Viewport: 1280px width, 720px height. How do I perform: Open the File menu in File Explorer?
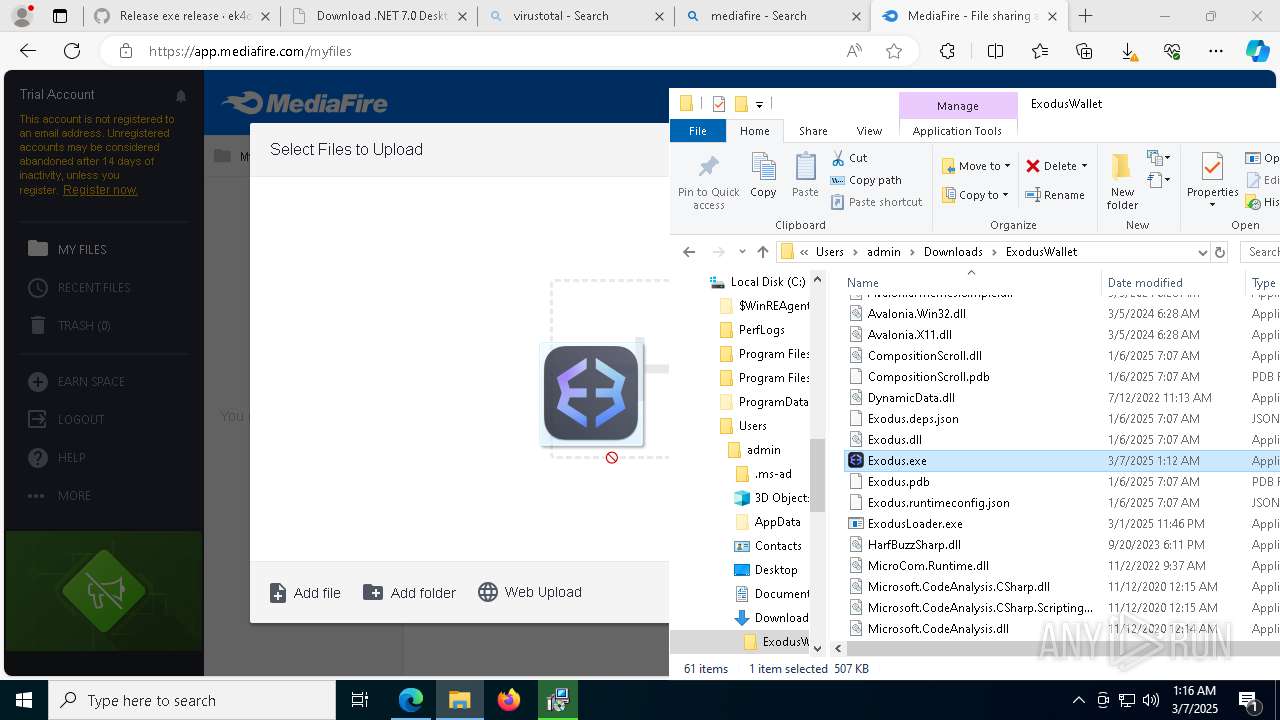(x=698, y=131)
